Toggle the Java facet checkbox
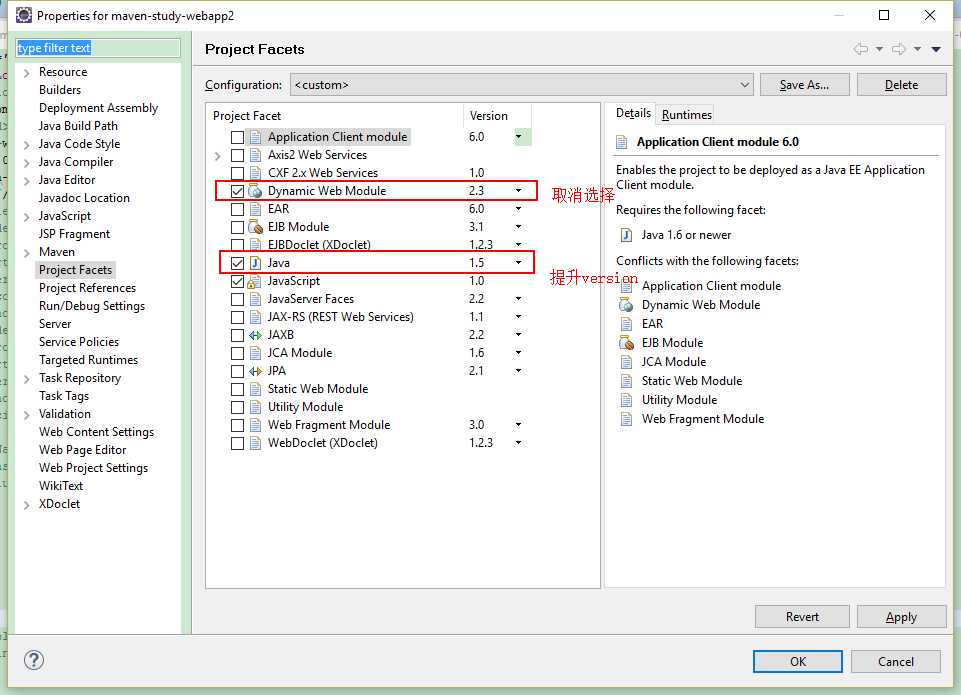 [237, 263]
